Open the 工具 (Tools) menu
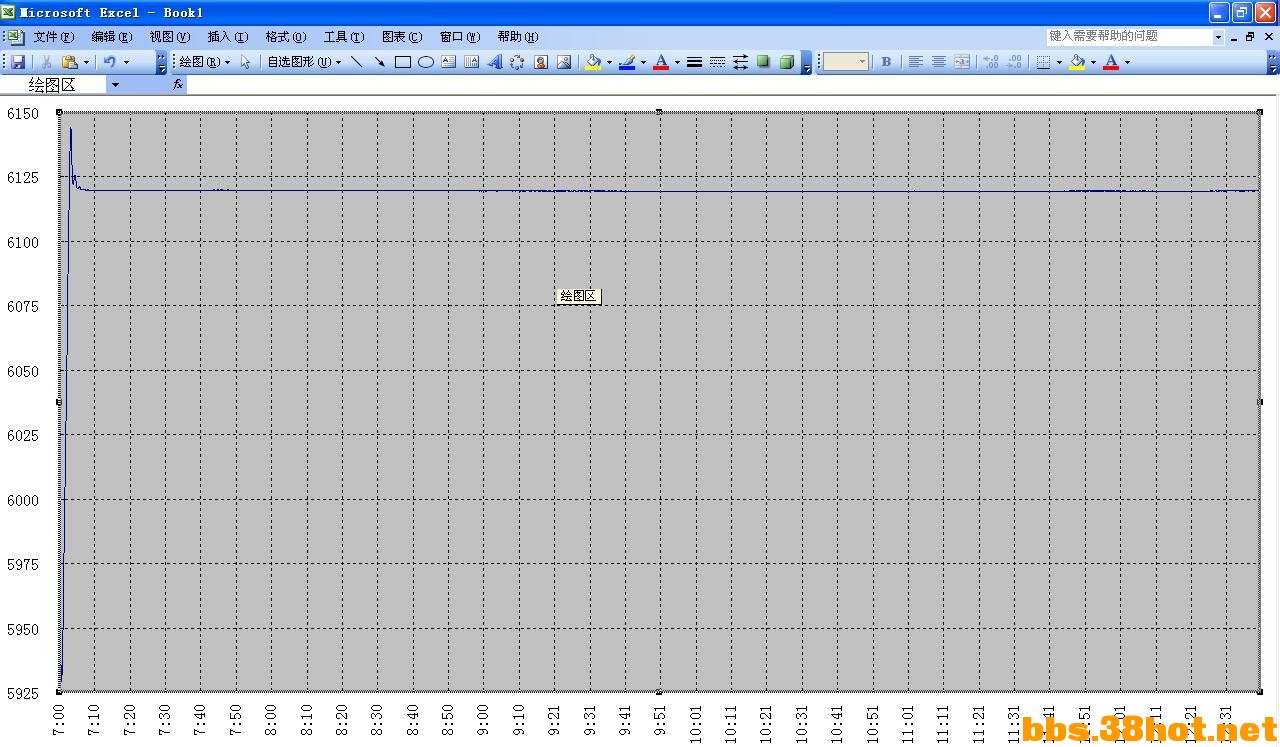1280x747 pixels. tap(344, 37)
